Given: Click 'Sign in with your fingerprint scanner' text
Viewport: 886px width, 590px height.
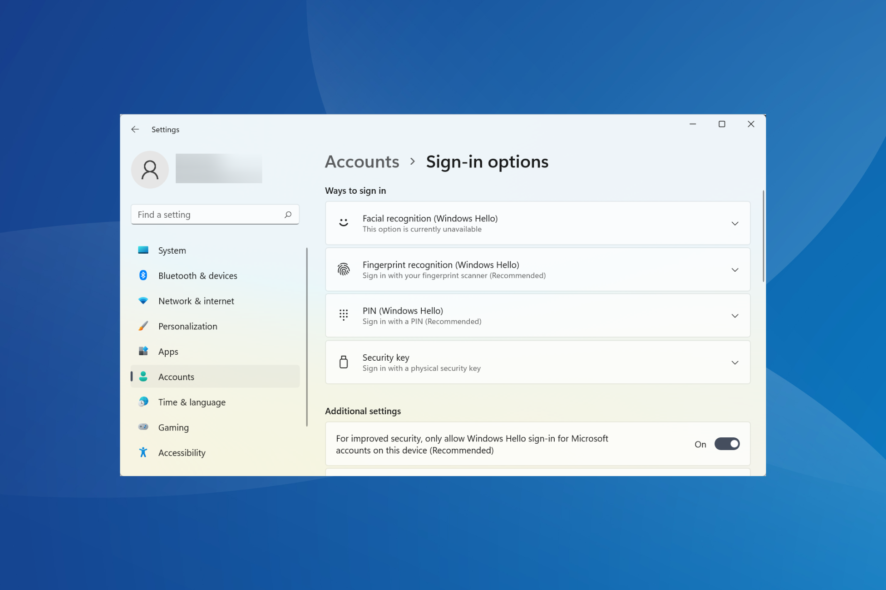Looking at the screenshot, I should coord(425,276).
